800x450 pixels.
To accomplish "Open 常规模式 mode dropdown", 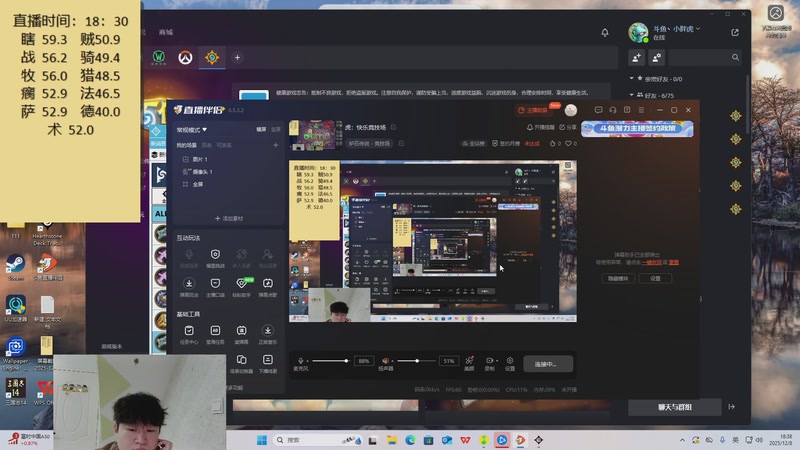I will click(191, 130).
